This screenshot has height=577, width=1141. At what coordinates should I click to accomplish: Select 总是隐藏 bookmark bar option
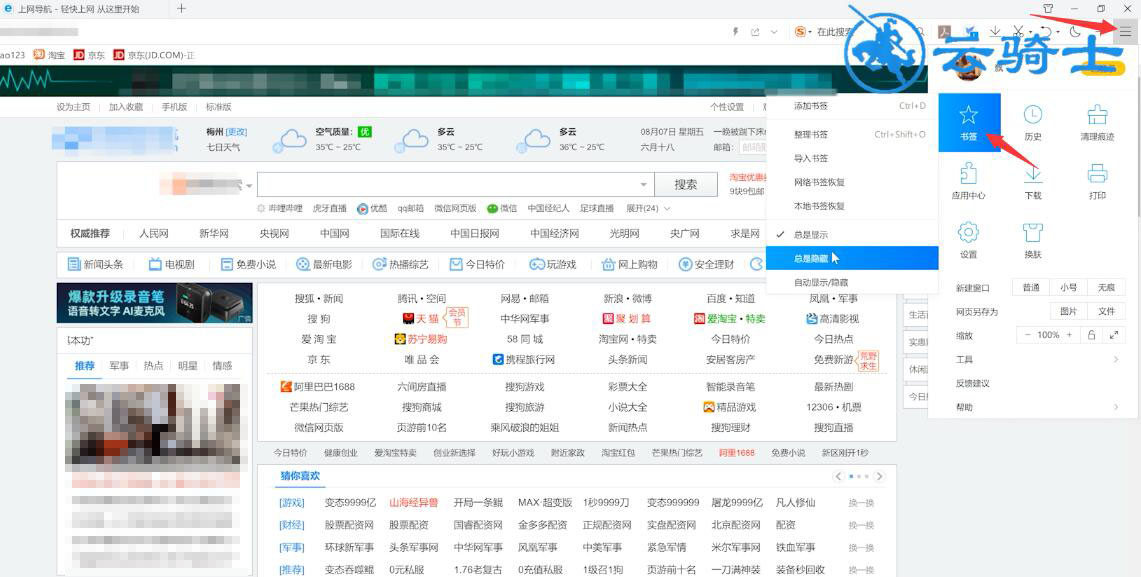click(851, 258)
